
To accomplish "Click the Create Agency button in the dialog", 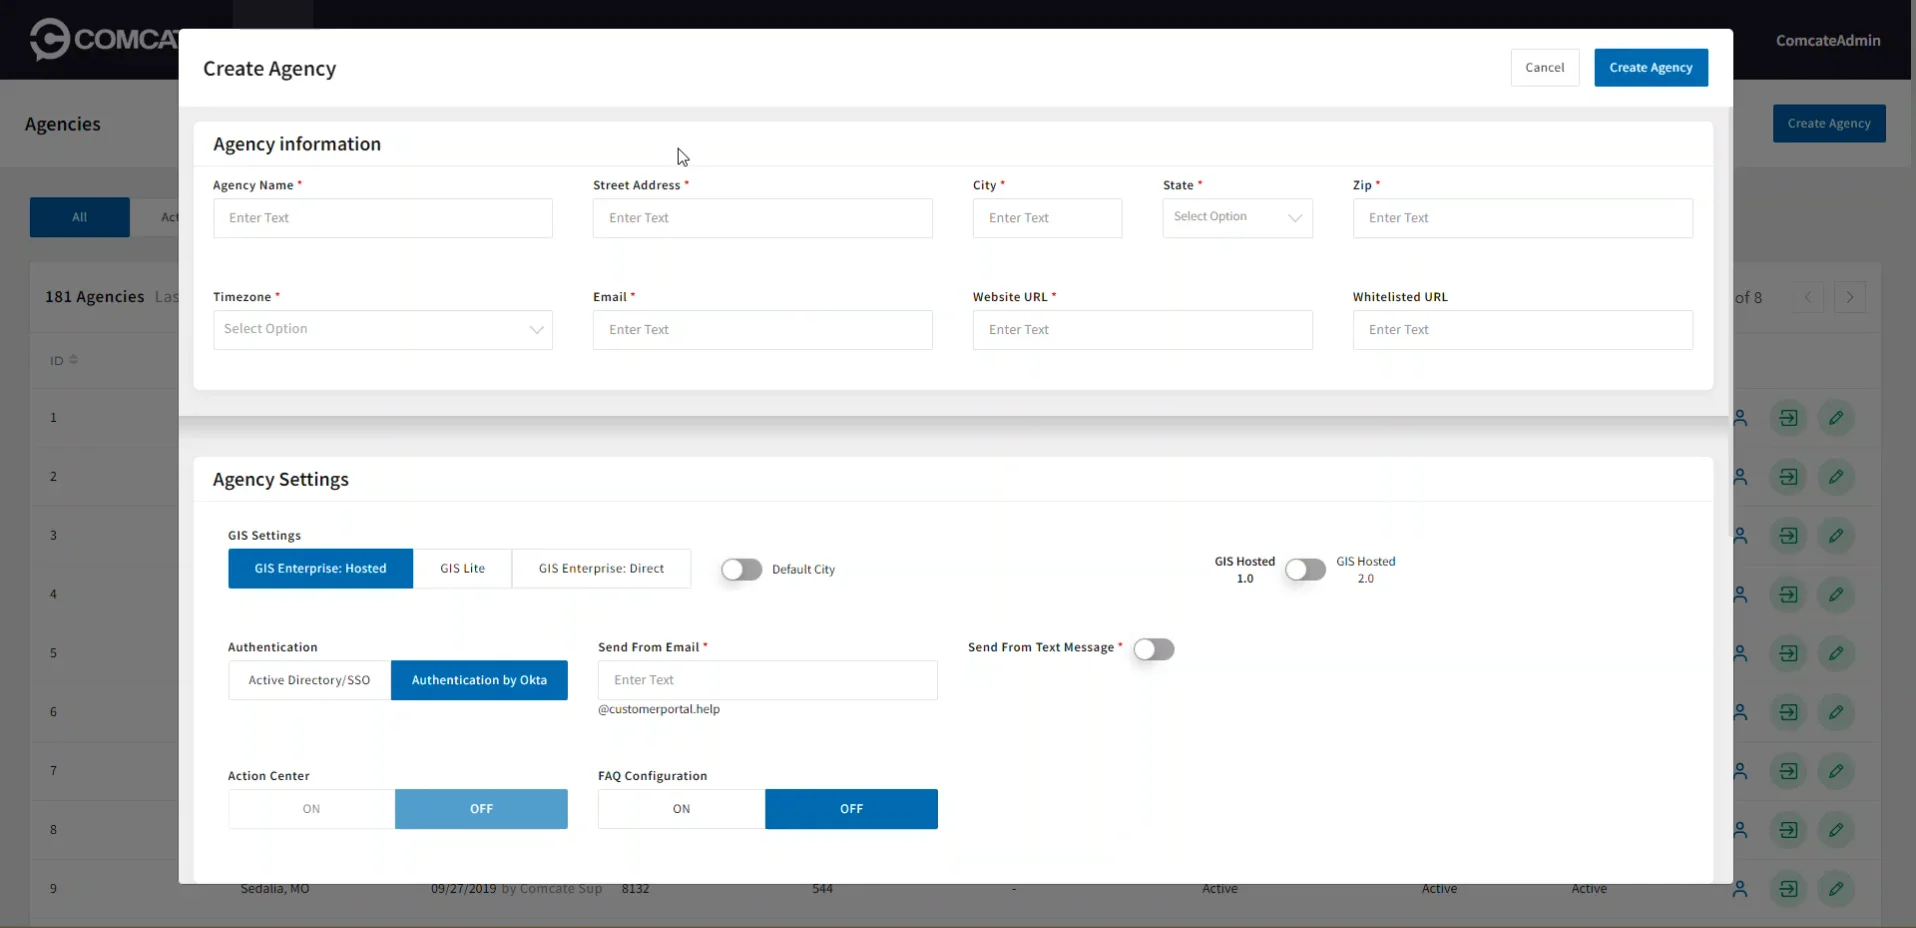I will click(x=1650, y=67).
